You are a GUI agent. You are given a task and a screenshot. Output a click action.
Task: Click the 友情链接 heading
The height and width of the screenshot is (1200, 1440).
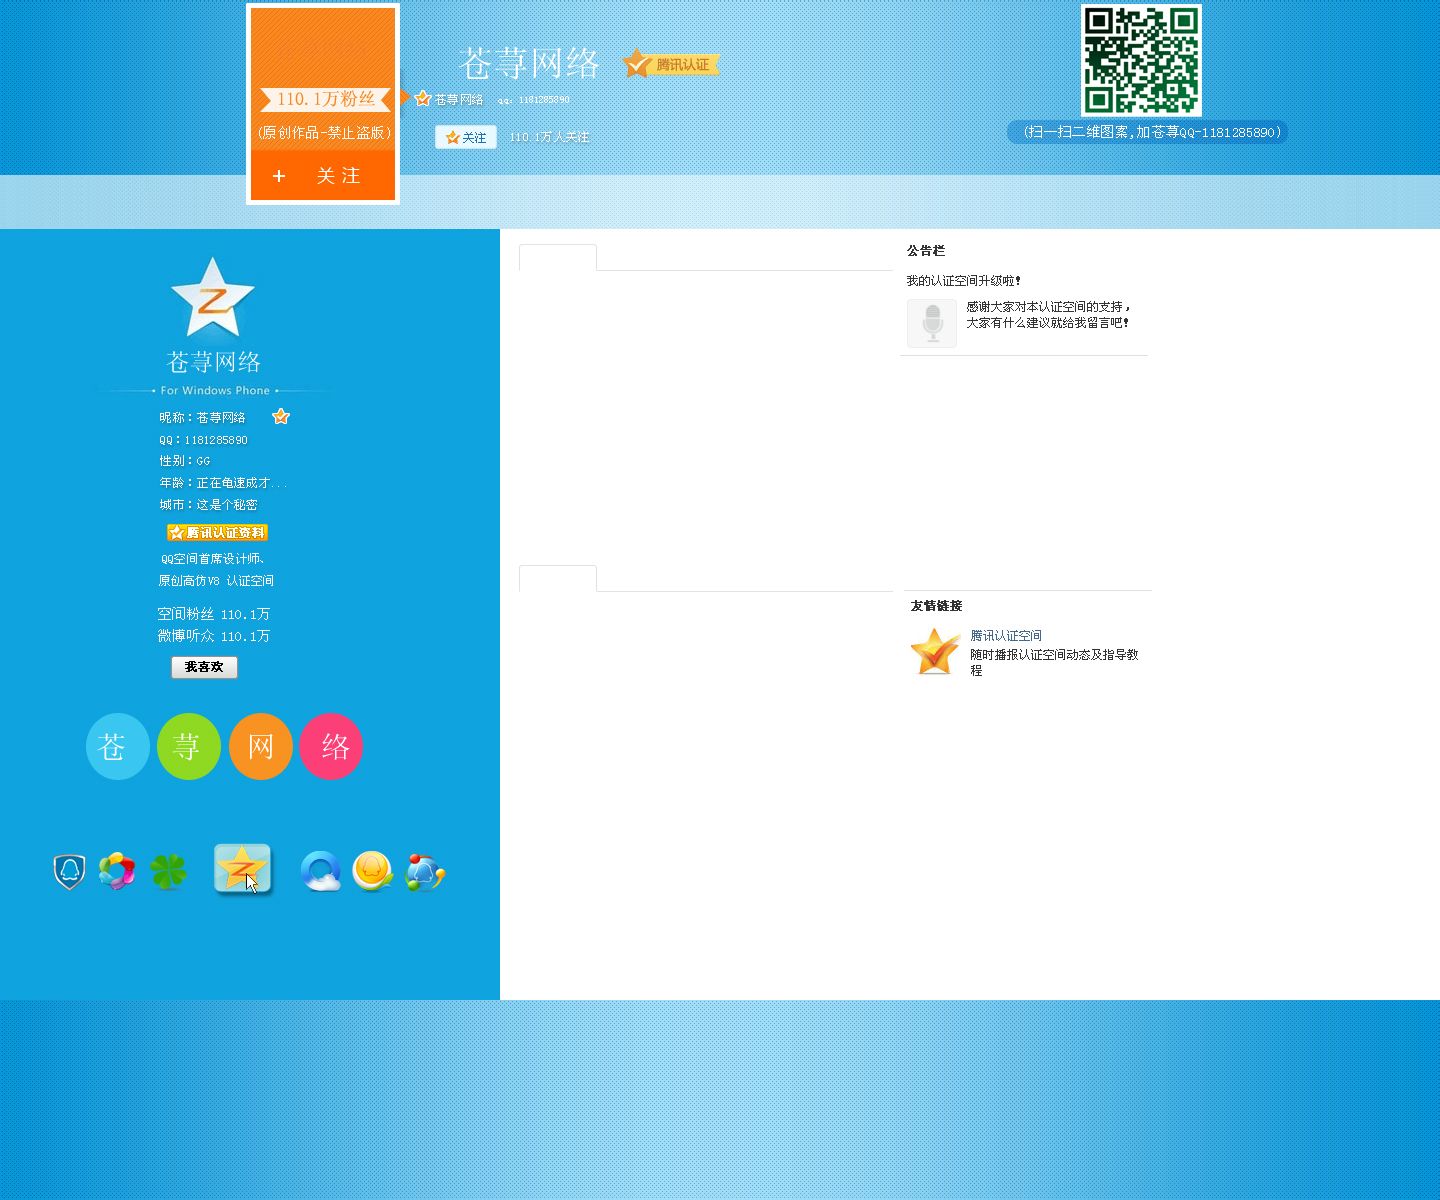pos(936,606)
